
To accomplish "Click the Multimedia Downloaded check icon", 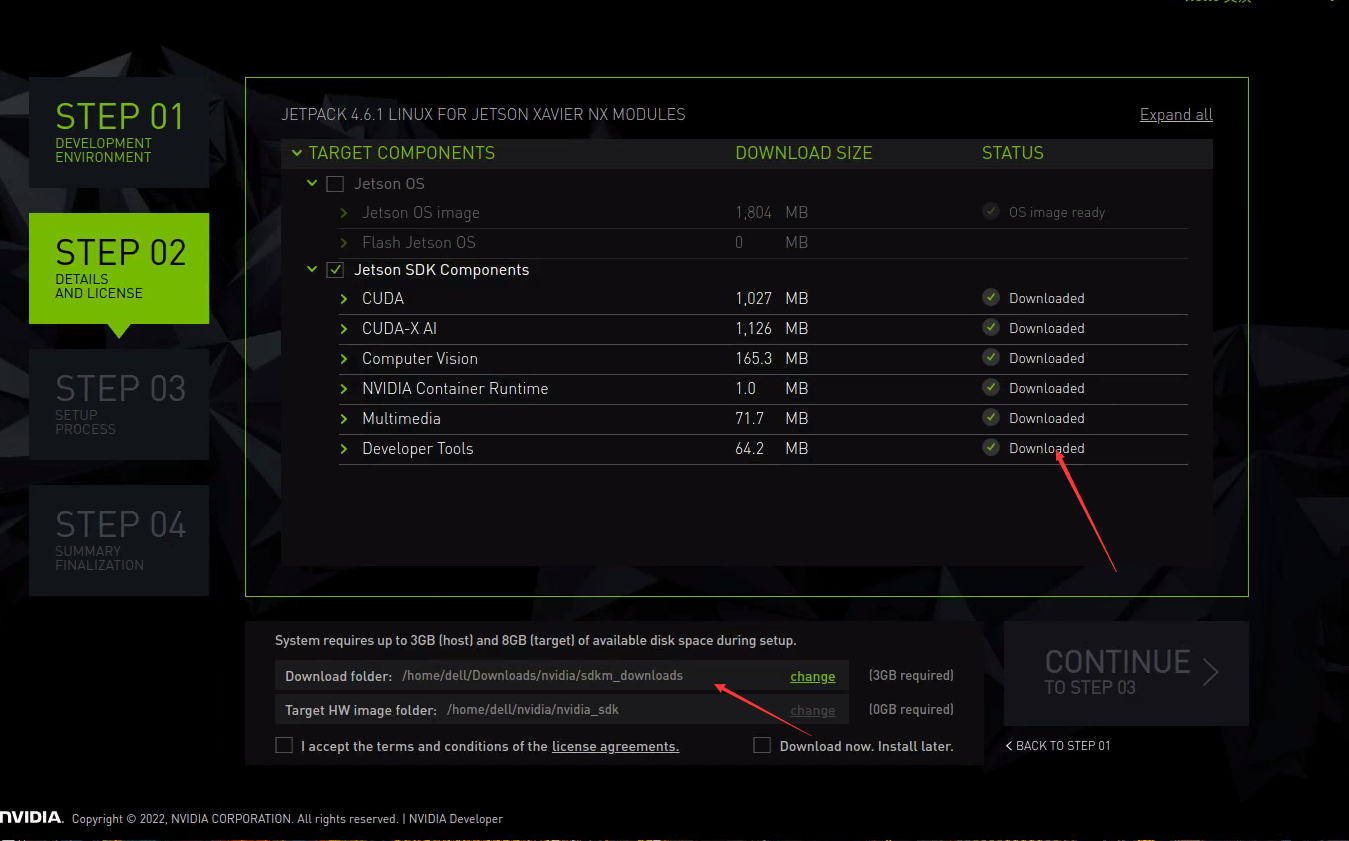I will tap(991, 418).
